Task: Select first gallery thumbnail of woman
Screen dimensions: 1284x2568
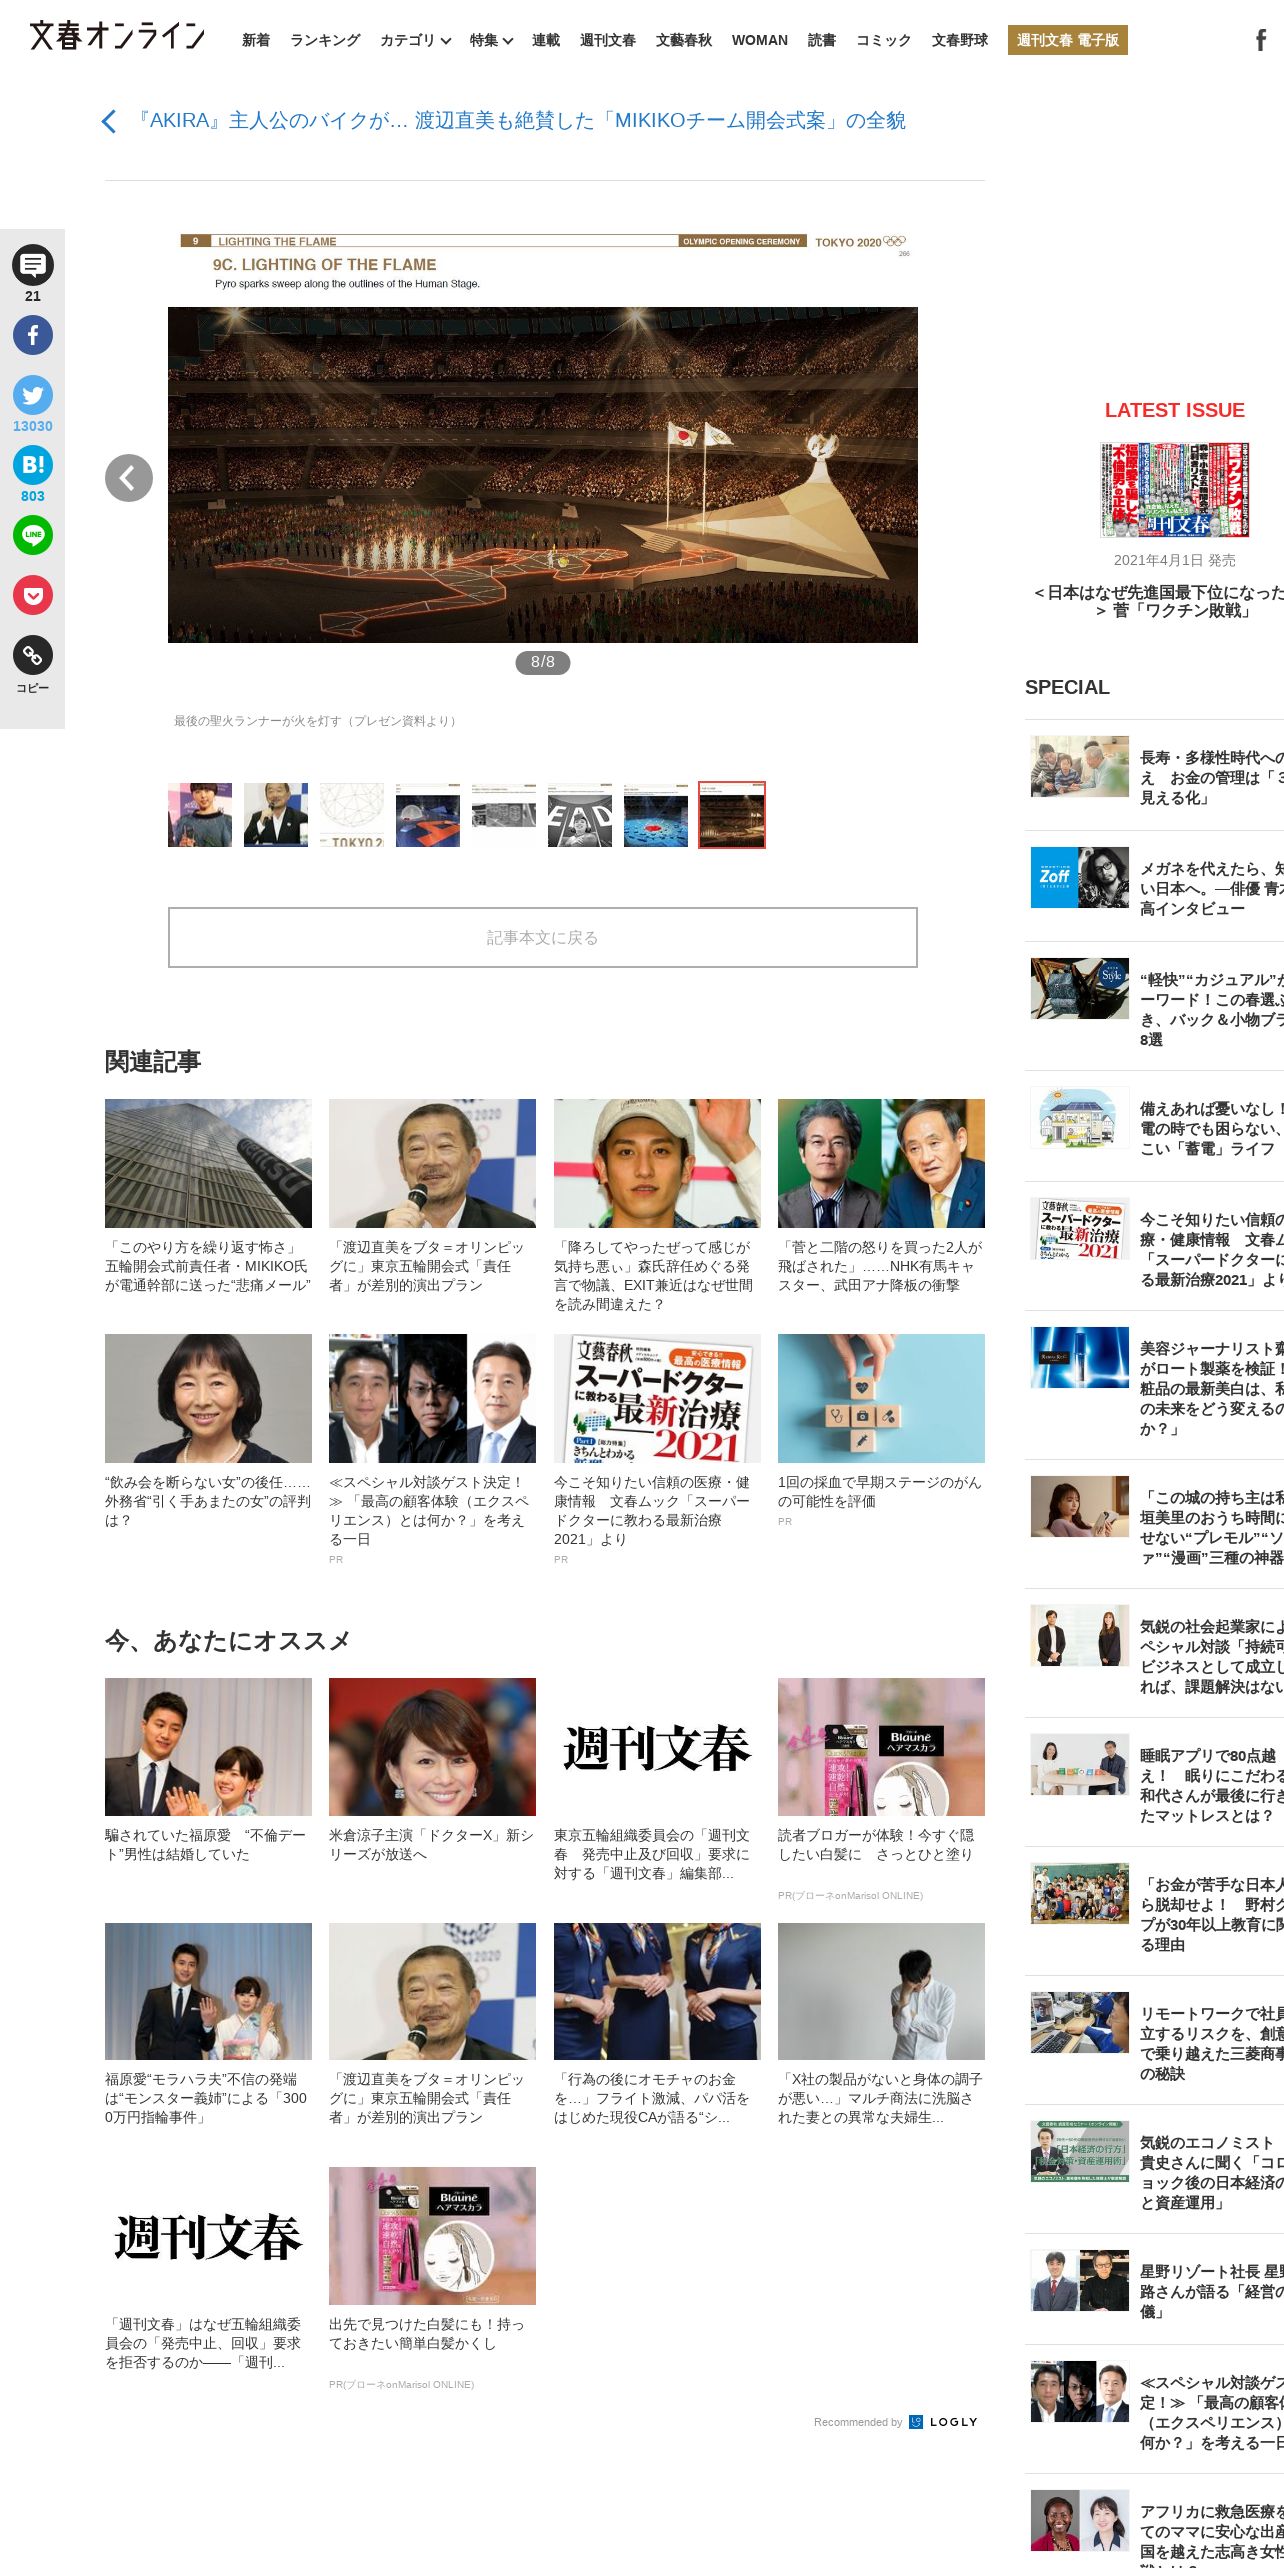Action: click(x=200, y=815)
